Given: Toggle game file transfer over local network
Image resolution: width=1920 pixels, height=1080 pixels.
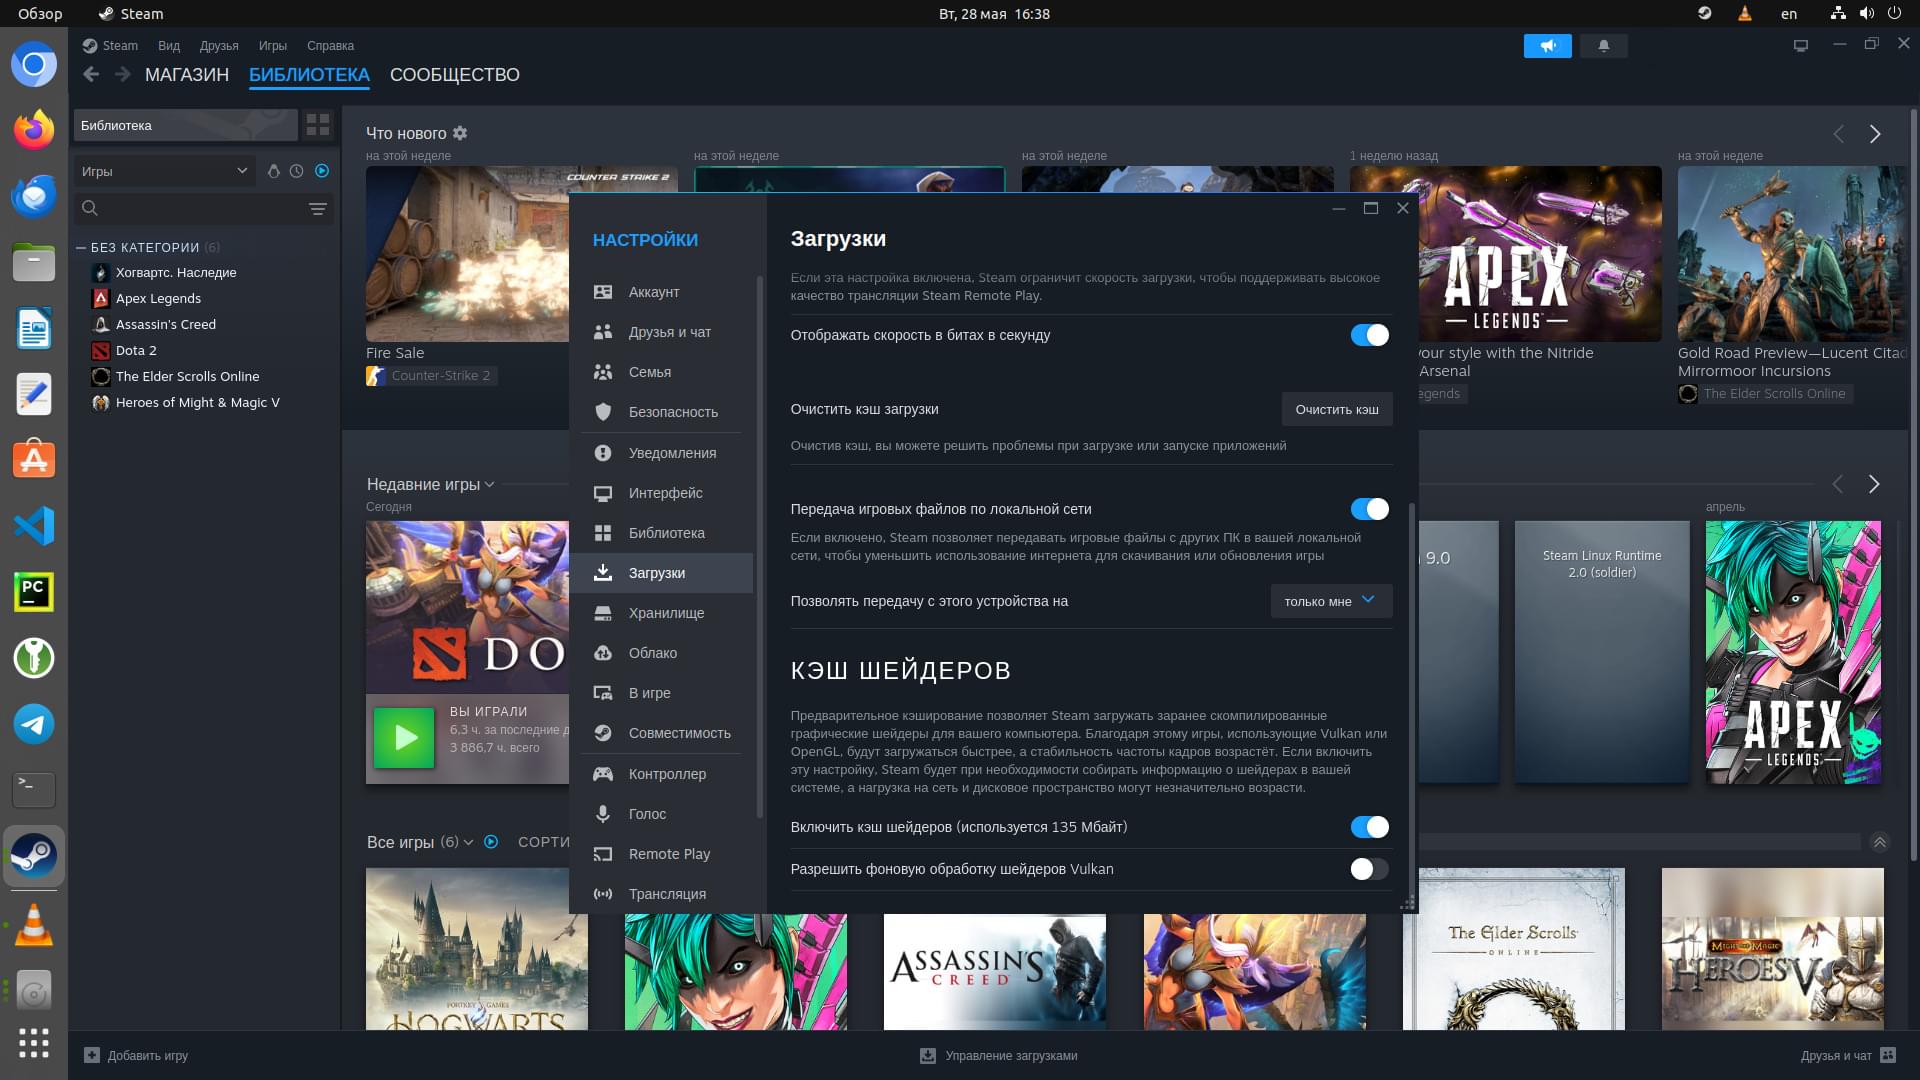Looking at the screenshot, I should point(1369,509).
